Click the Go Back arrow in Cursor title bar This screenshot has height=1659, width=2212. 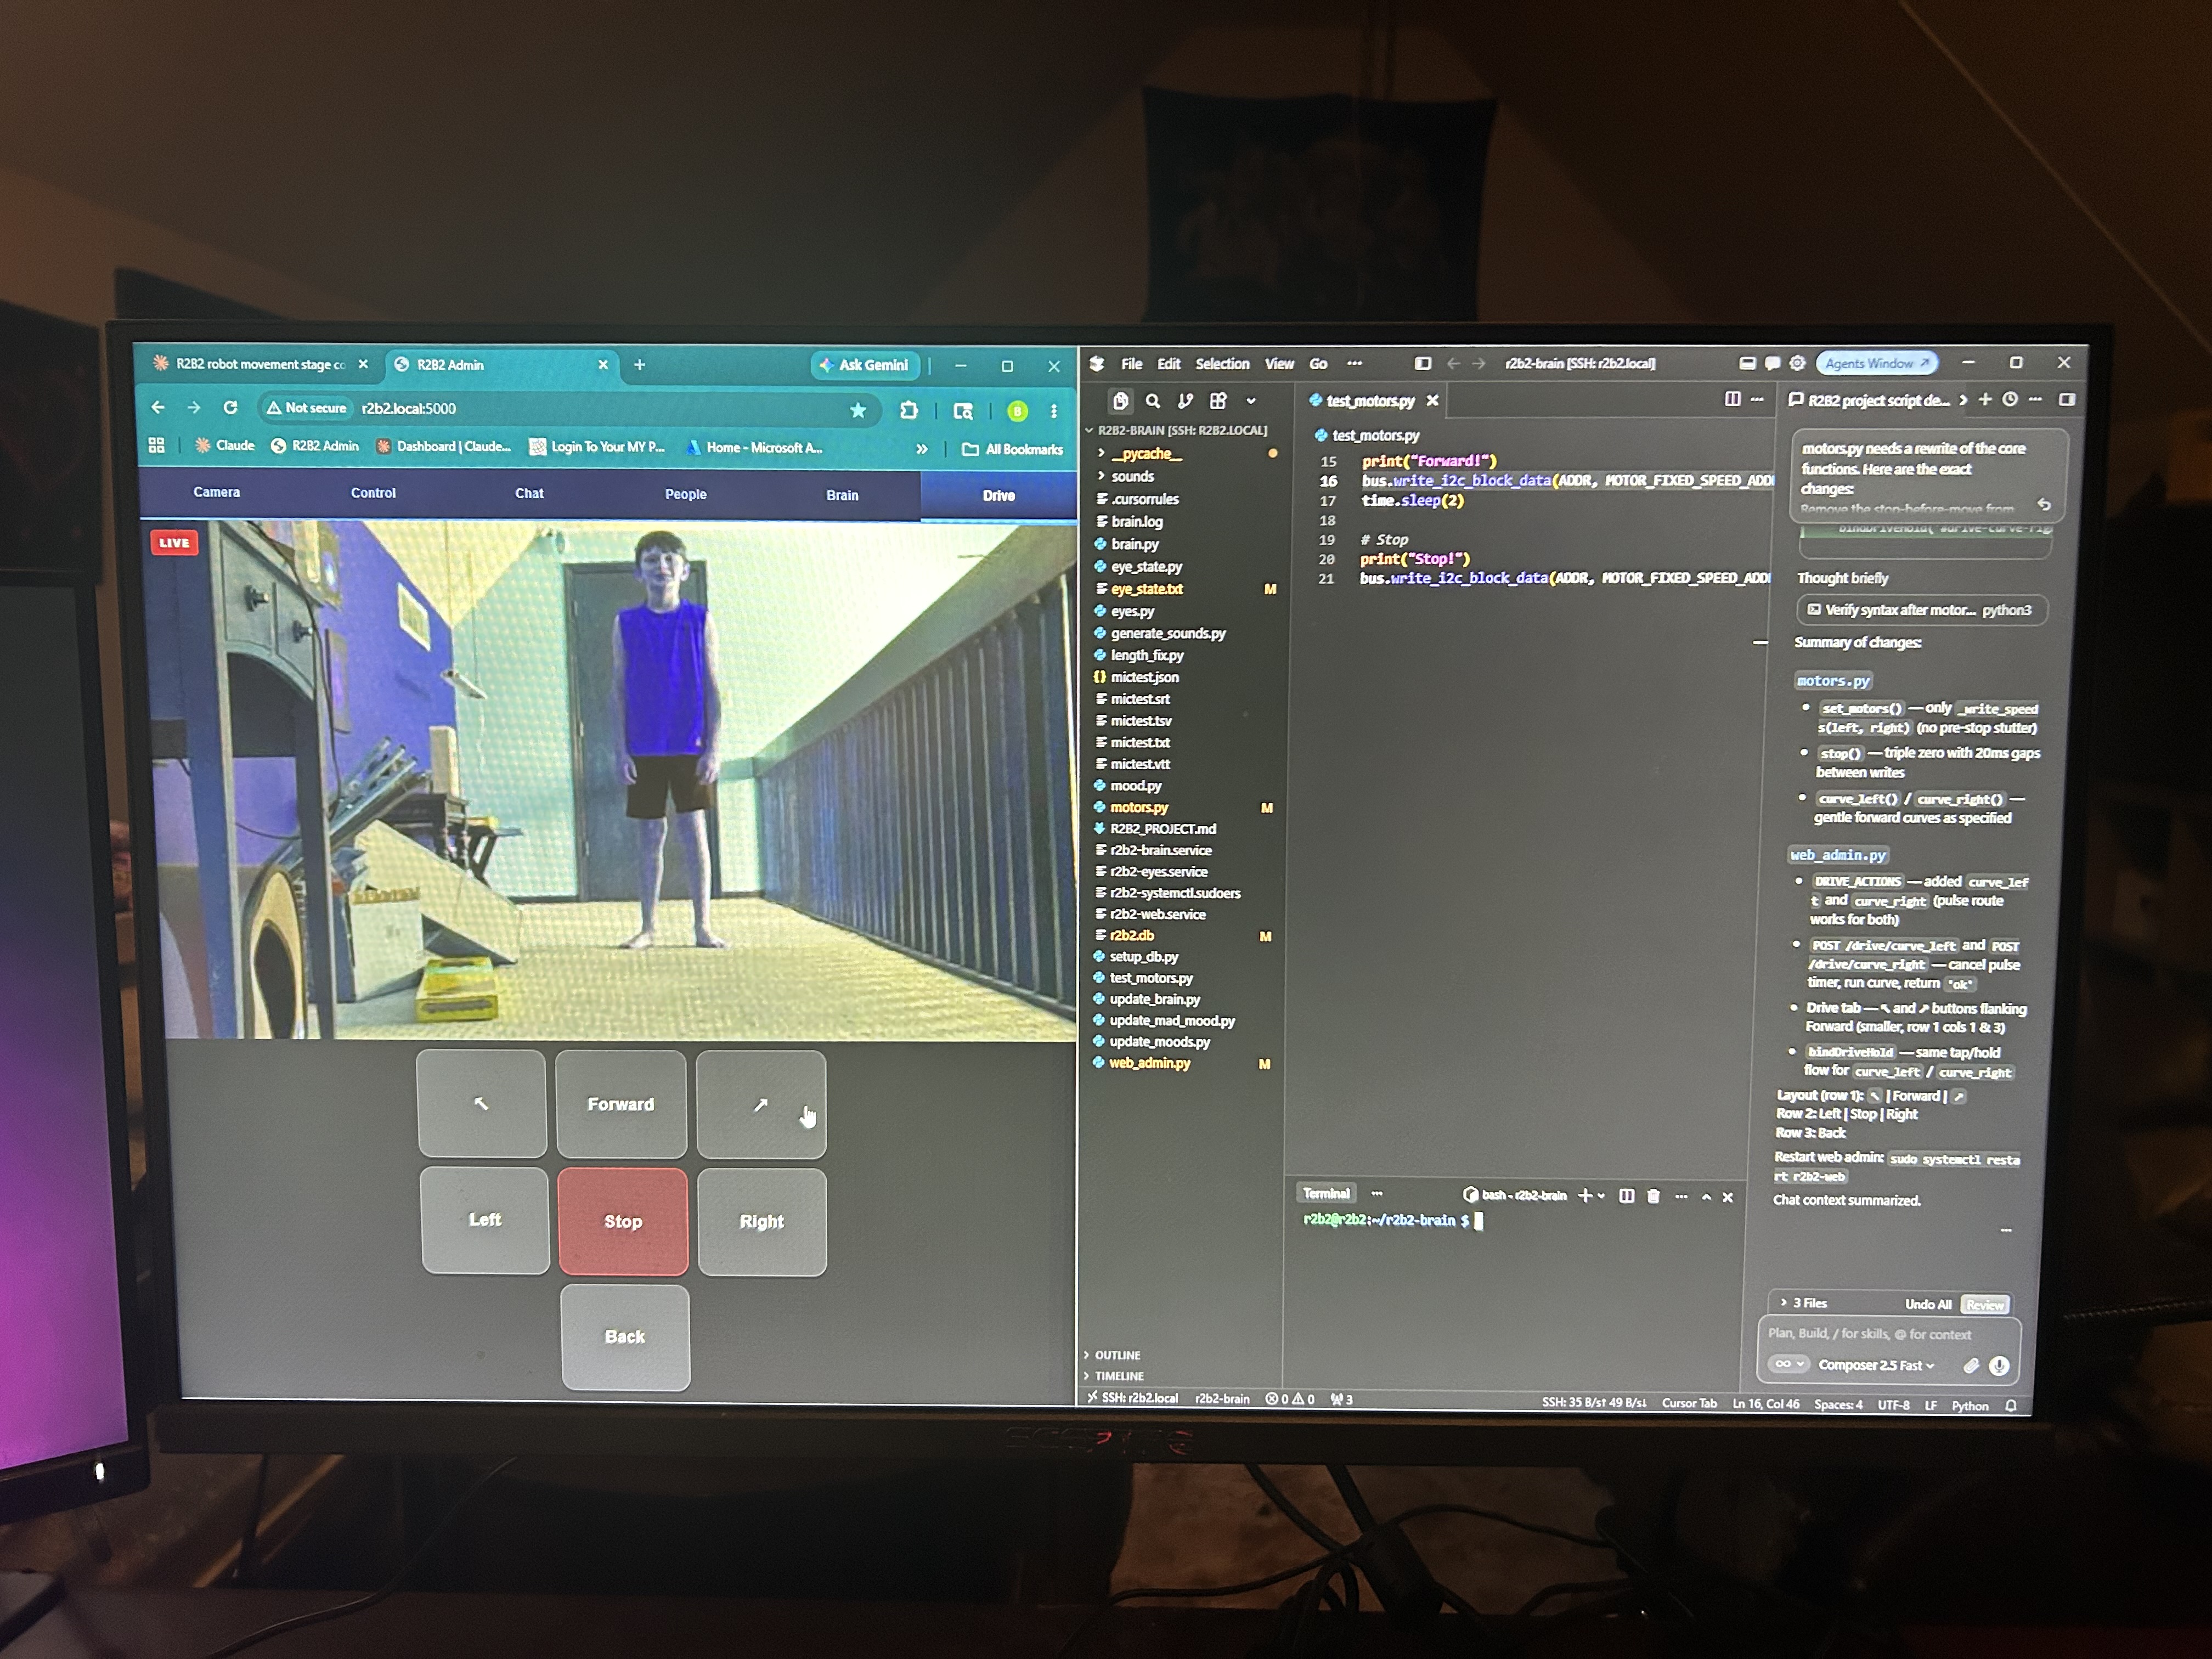coord(1453,364)
